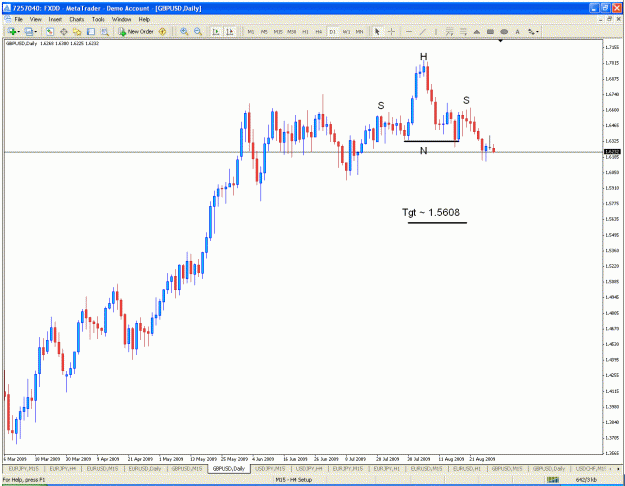Open the Tools menu
This screenshot has height=486, width=625.
98,19
